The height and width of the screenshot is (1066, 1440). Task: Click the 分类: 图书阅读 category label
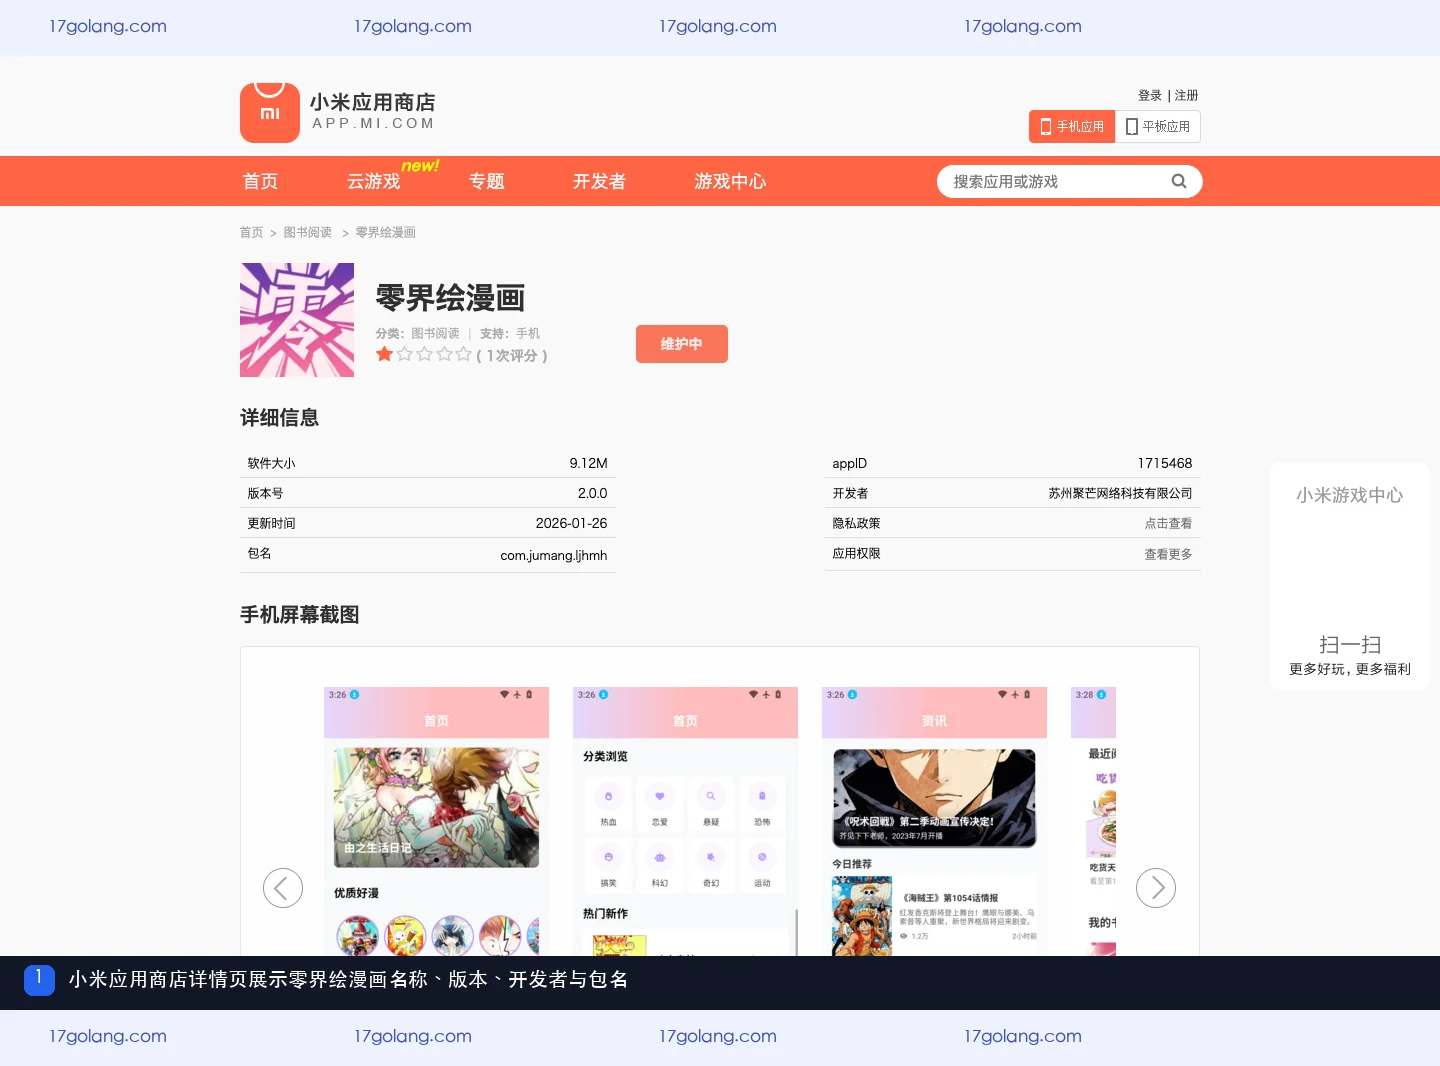pos(418,333)
